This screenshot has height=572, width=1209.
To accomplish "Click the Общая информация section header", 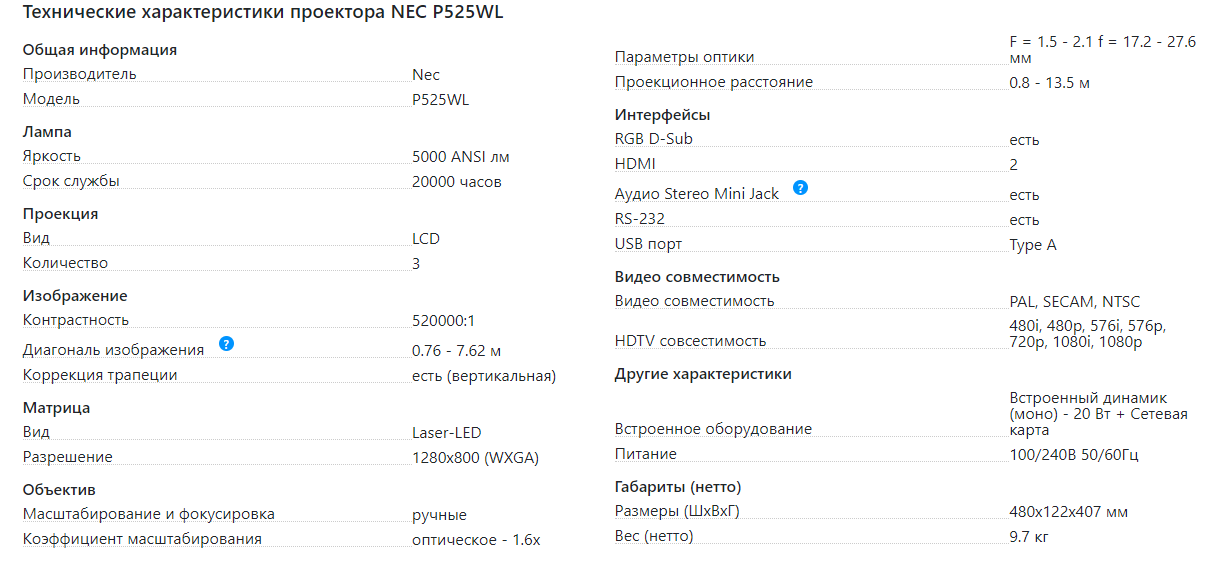I will pyautogui.click(x=100, y=50).
